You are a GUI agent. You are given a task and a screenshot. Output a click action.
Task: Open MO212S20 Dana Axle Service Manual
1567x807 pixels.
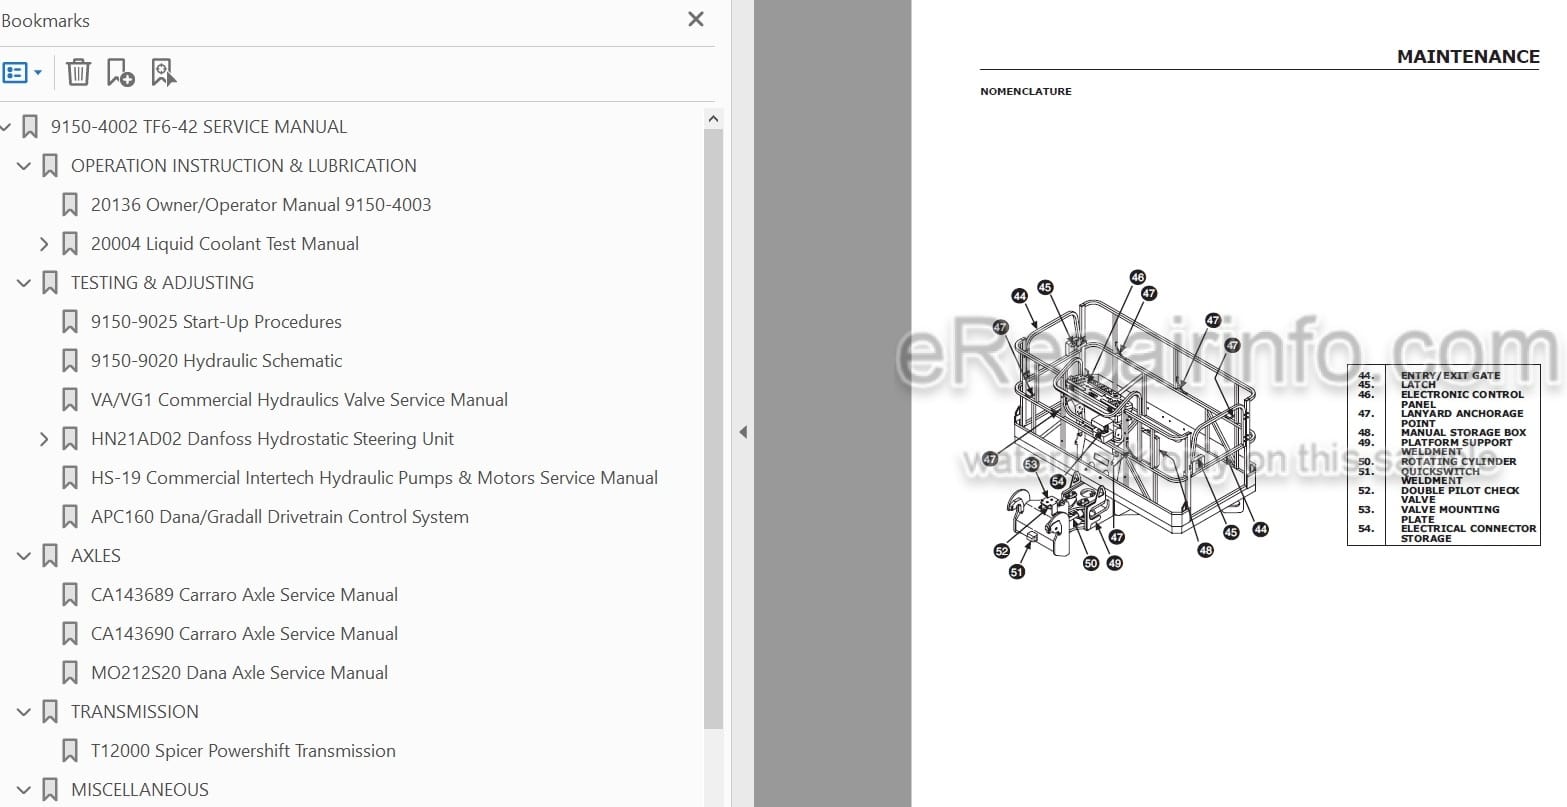[239, 673]
